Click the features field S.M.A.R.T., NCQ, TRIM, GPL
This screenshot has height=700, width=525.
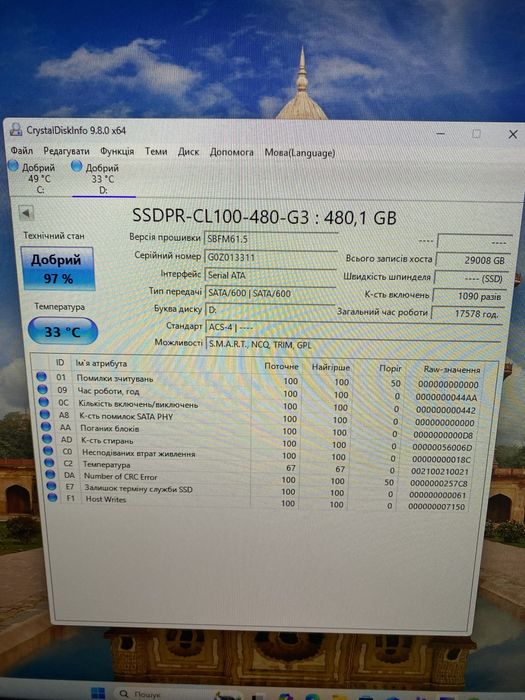353,344
